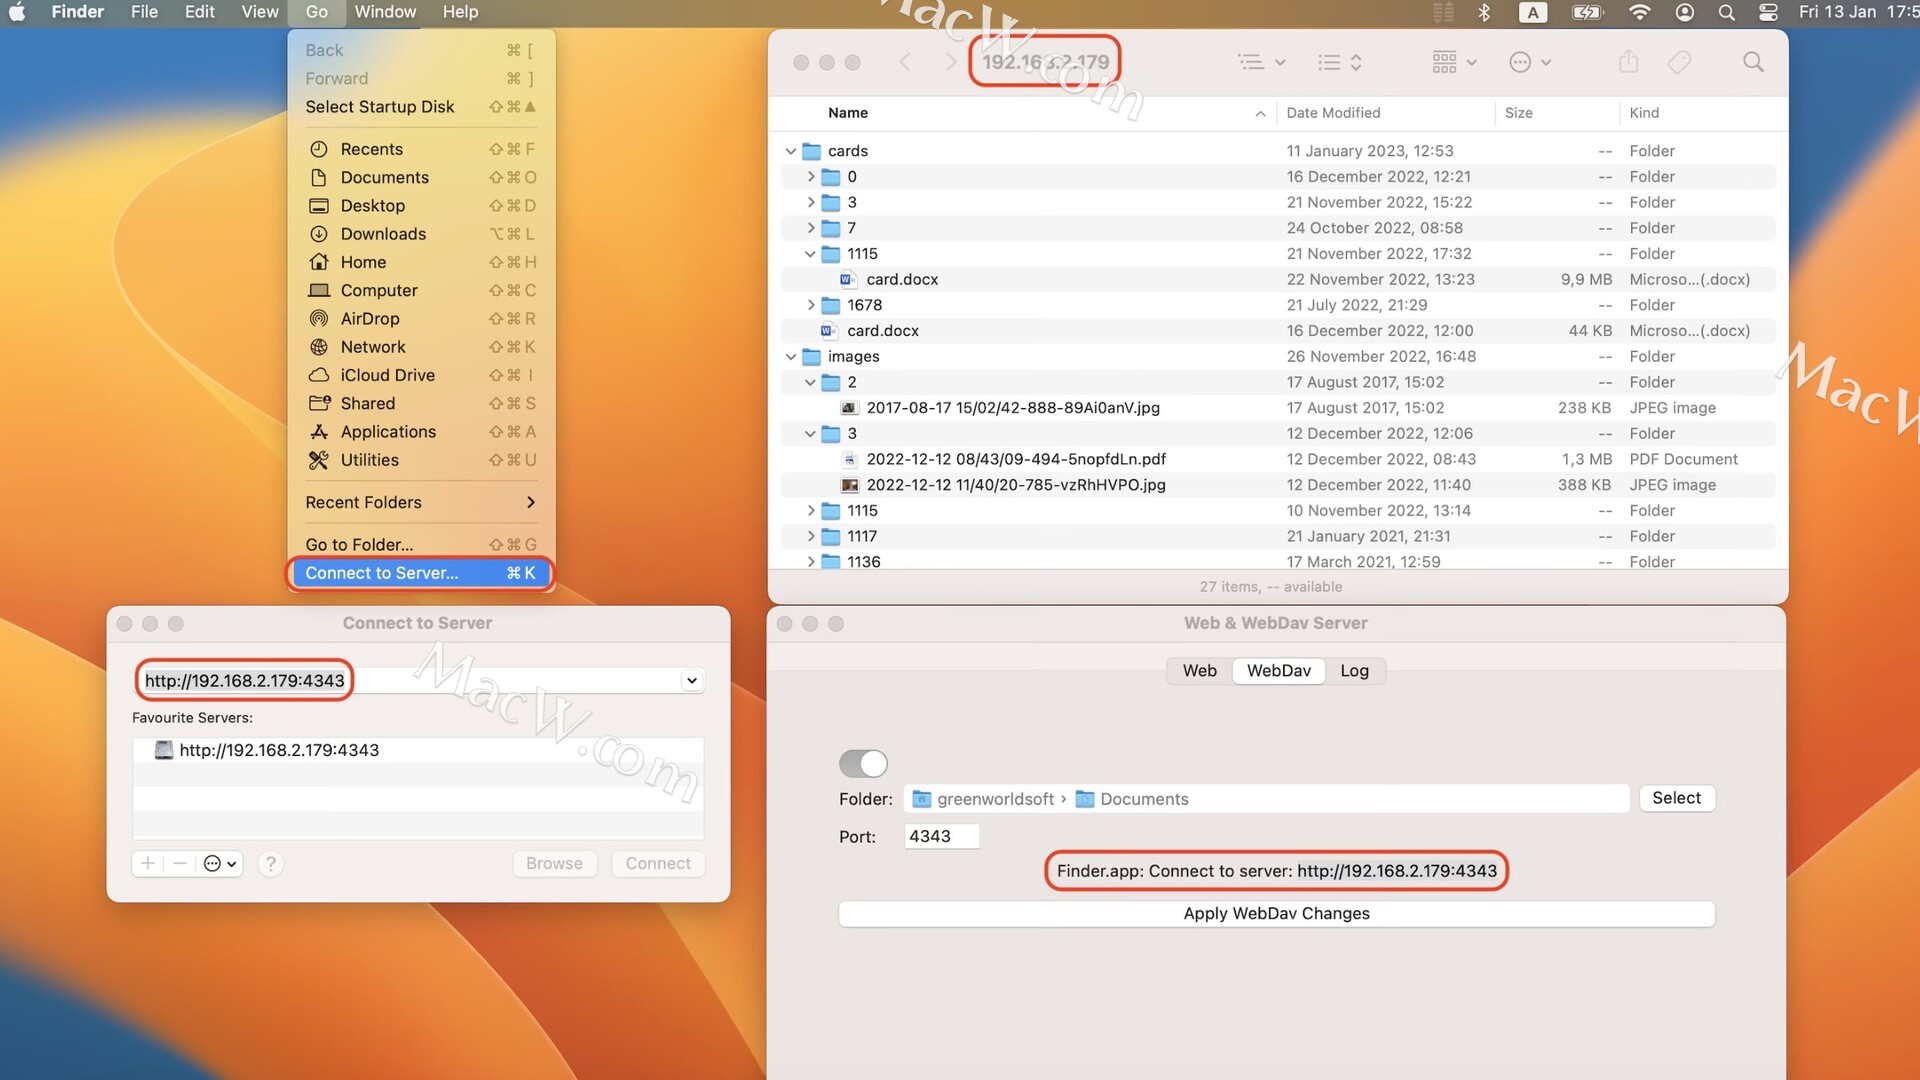Choose Documents in the Go menu
The image size is (1920, 1080).
click(x=421, y=177)
